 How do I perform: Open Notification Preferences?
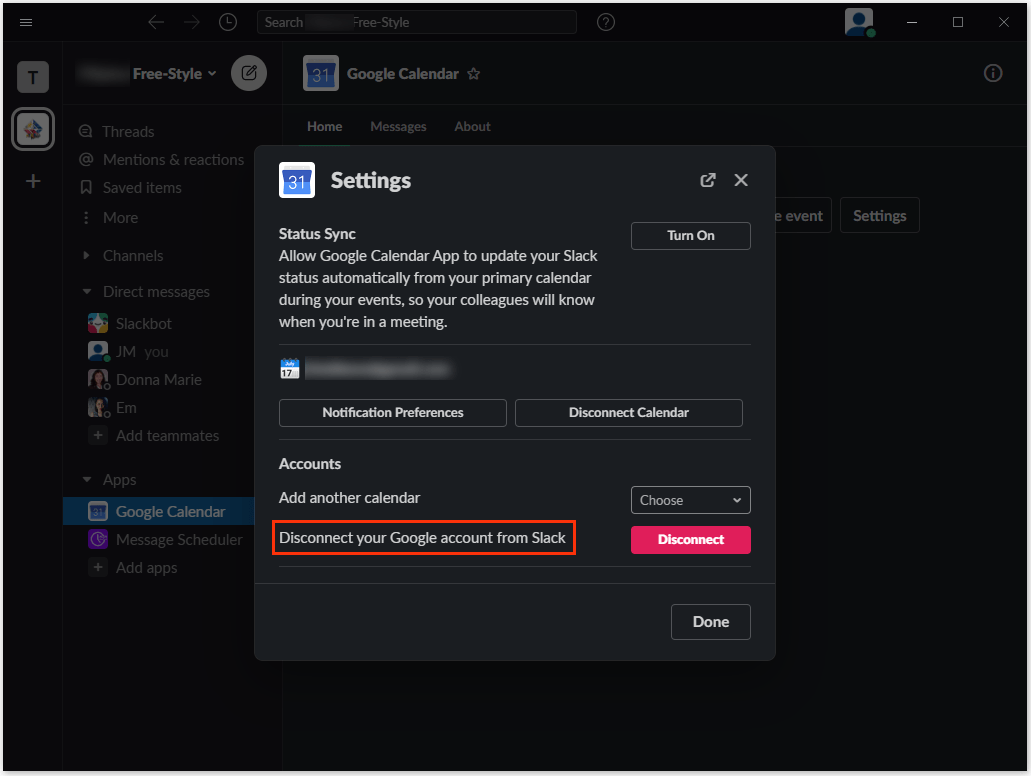(x=393, y=412)
